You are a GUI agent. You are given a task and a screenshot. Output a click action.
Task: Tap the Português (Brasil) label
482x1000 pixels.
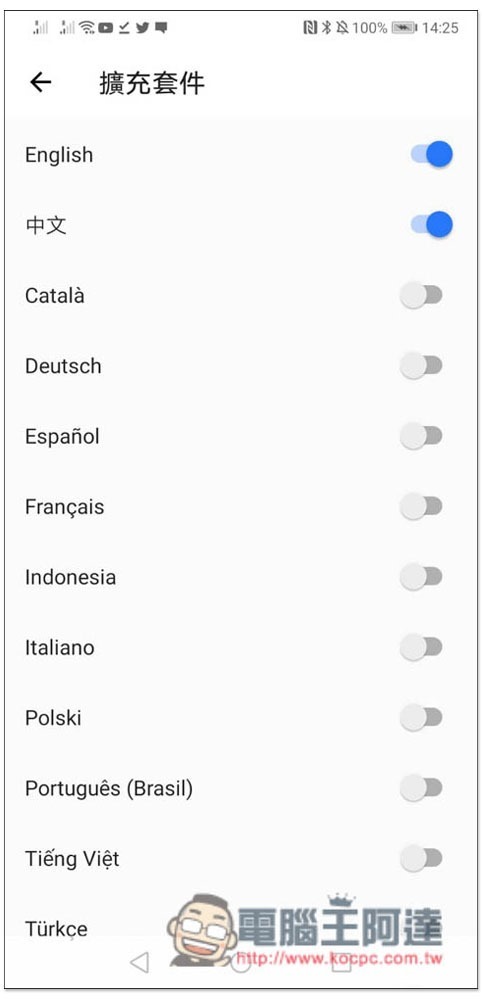109,789
